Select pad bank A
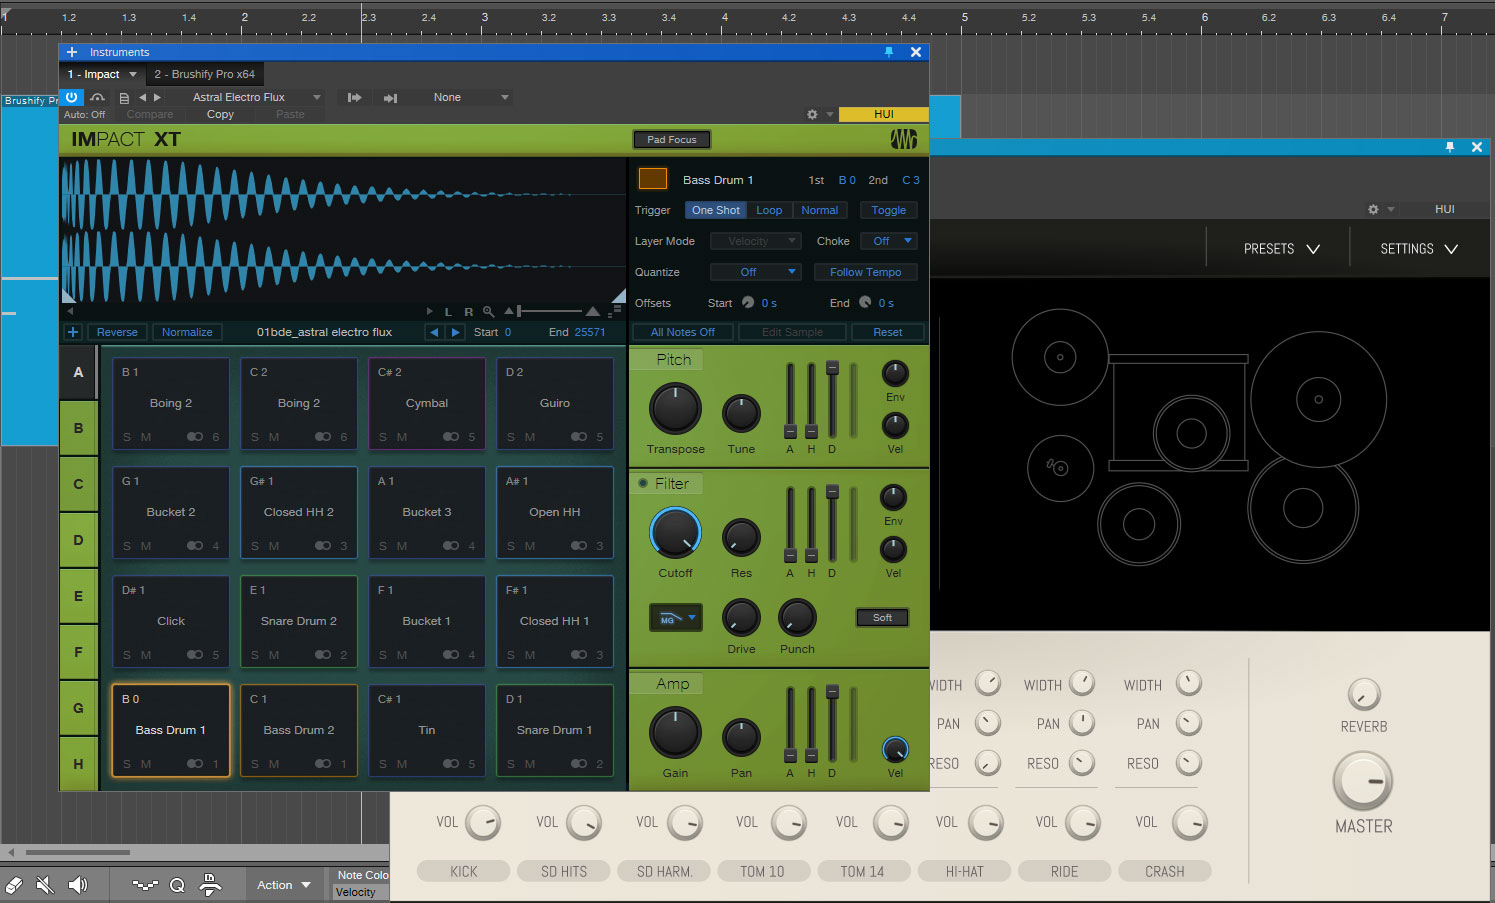Screen dimensions: 1495x903 78,372
